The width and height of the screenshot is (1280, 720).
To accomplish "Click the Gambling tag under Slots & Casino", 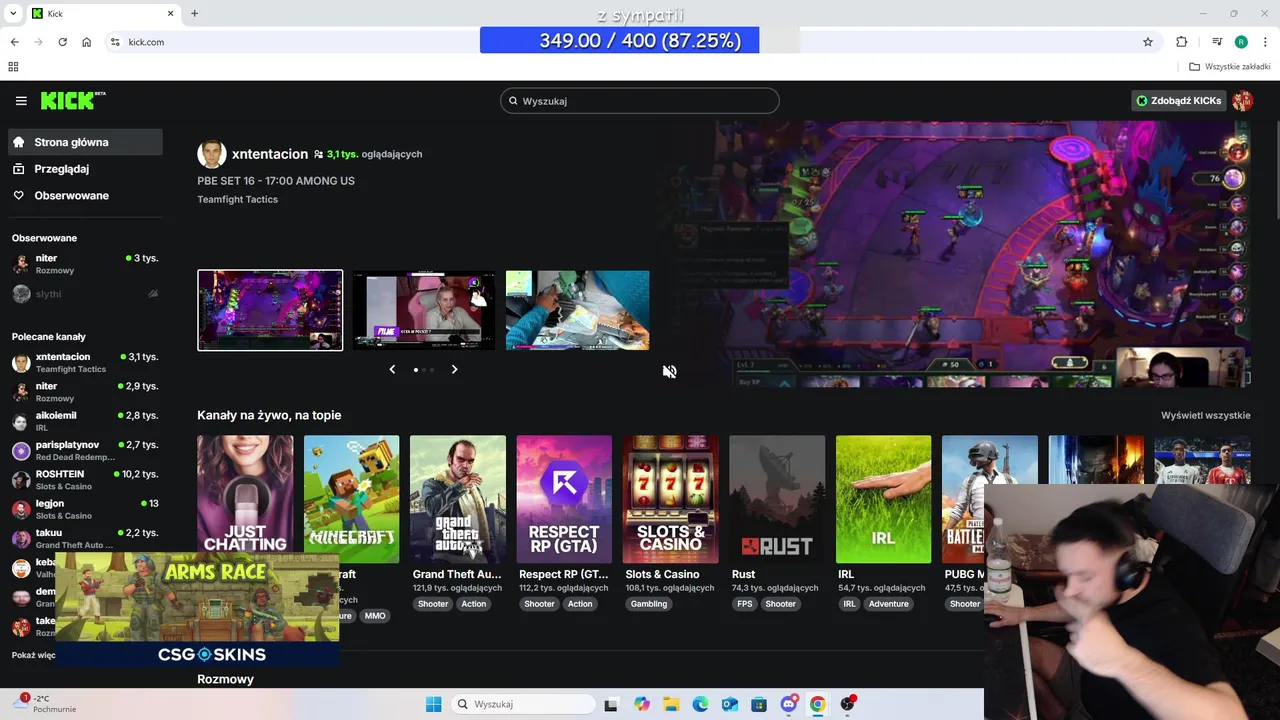I will (649, 604).
